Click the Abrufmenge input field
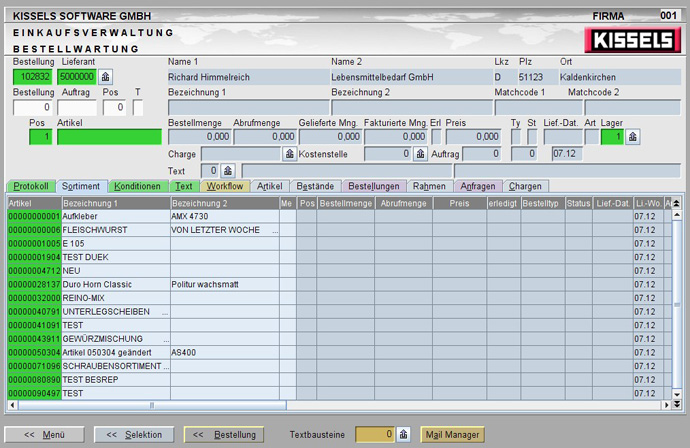Image resolution: width=690 pixels, height=448 pixels. point(265,137)
